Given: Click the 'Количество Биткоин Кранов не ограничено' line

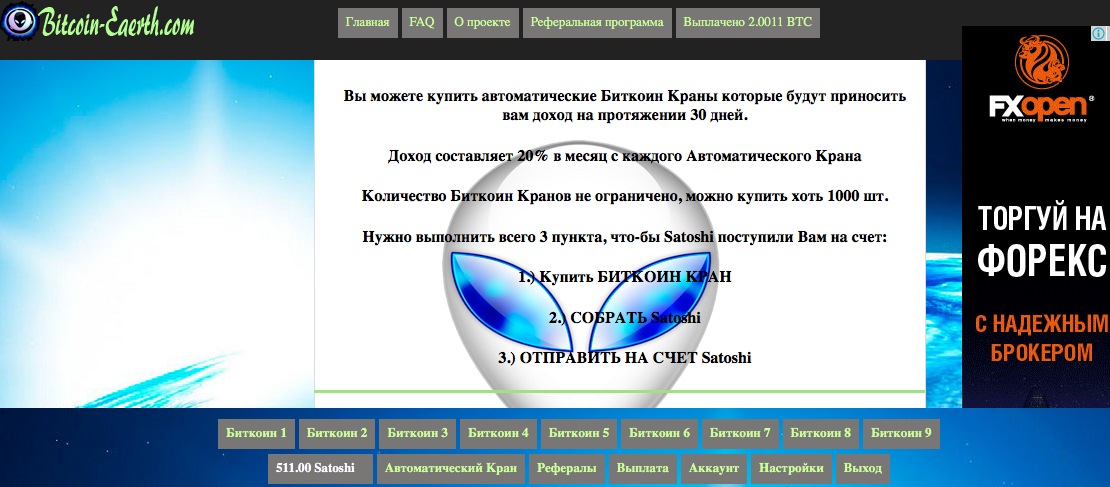Looking at the screenshot, I should [x=624, y=197].
